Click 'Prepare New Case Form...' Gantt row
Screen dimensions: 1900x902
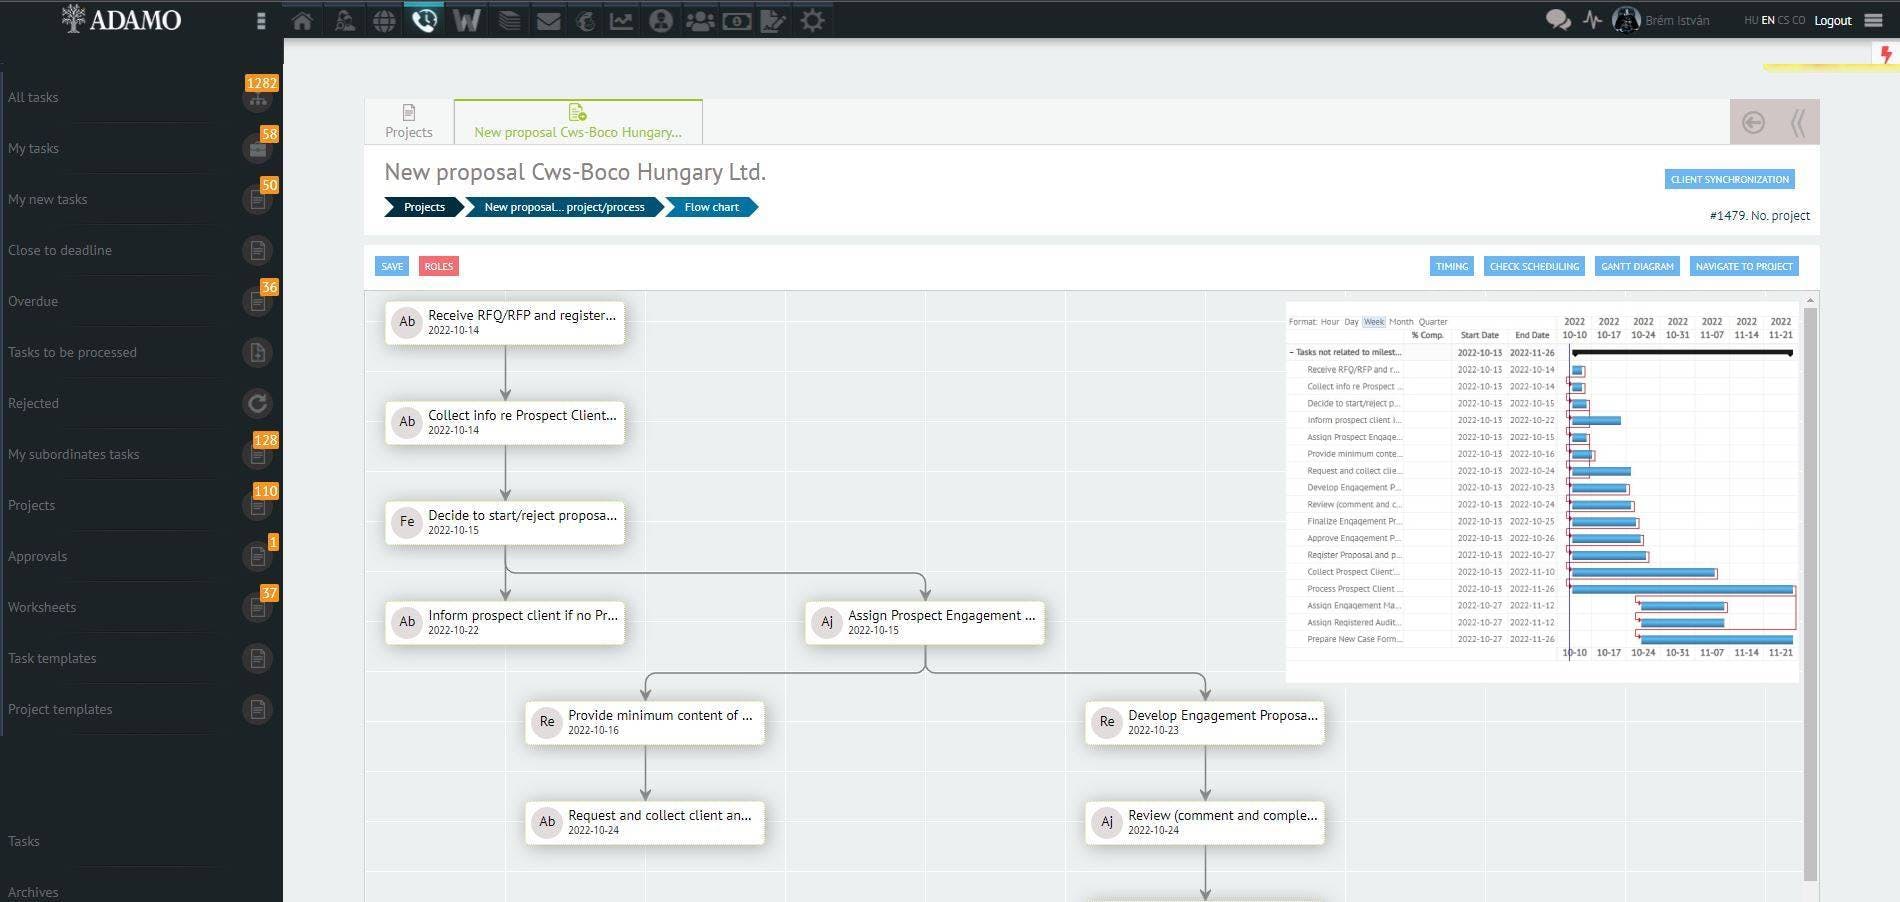pyautogui.click(x=1541, y=639)
